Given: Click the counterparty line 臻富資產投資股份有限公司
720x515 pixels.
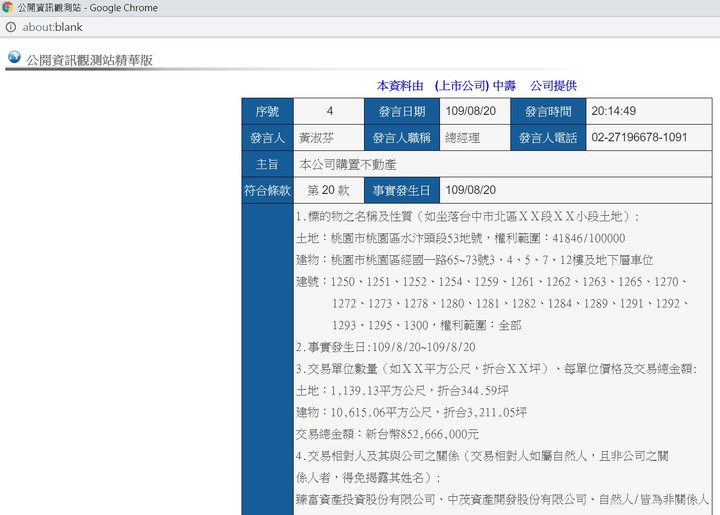Looking at the screenshot, I should pyautogui.click(x=502, y=499).
